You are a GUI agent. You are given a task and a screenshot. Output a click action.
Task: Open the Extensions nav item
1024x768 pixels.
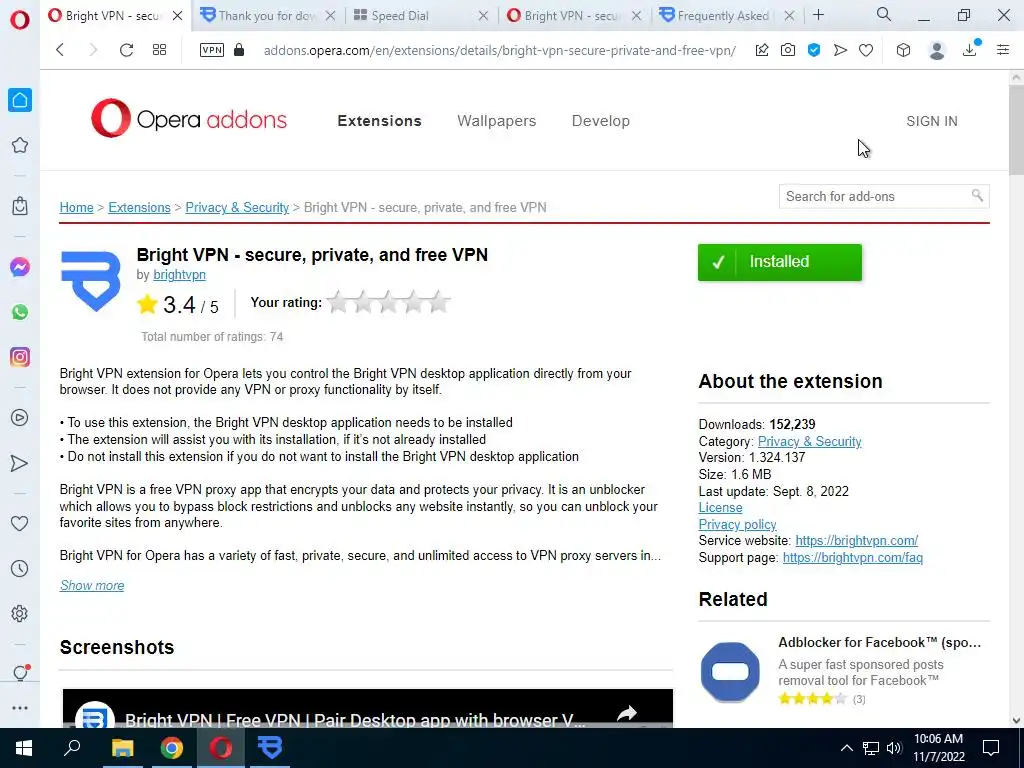point(379,121)
